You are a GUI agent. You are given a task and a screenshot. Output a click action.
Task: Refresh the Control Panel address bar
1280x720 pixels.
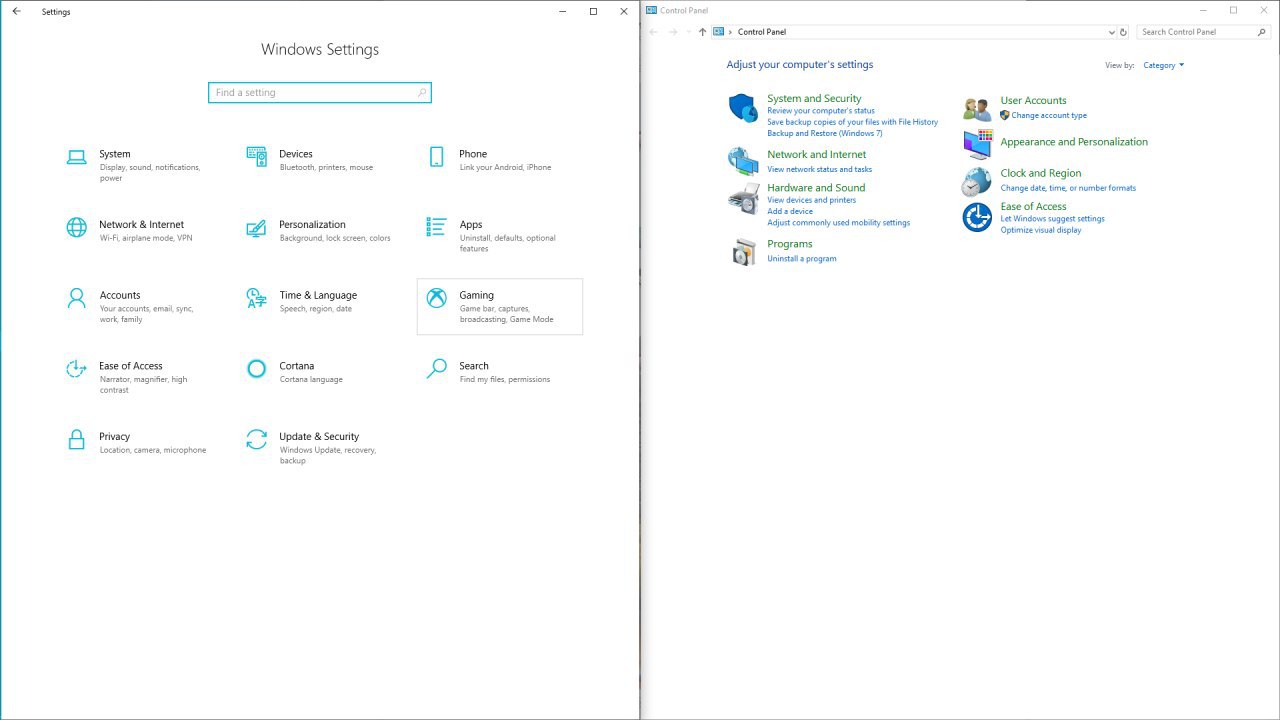1123,32
